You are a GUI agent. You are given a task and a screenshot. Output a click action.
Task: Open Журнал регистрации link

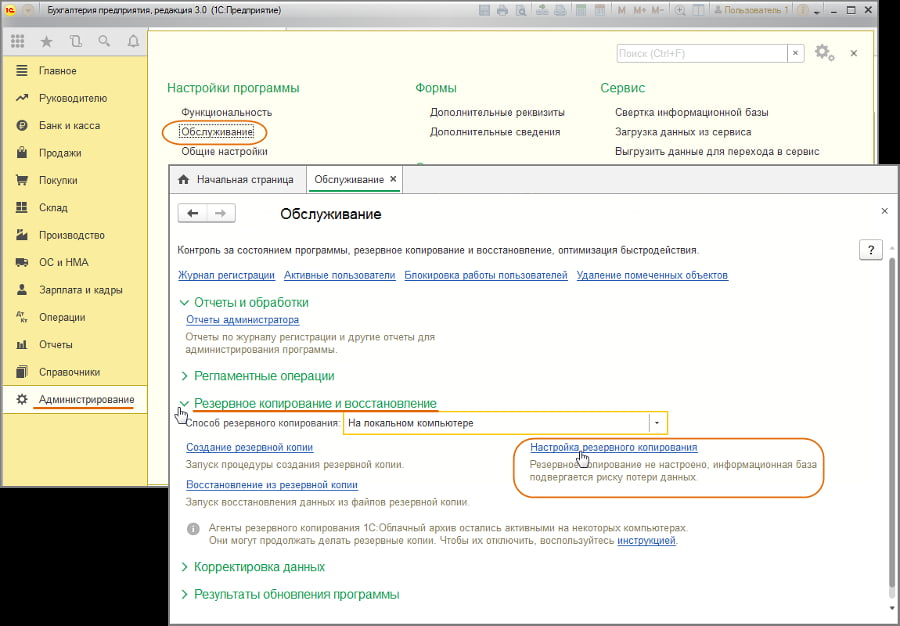[226, 275]
